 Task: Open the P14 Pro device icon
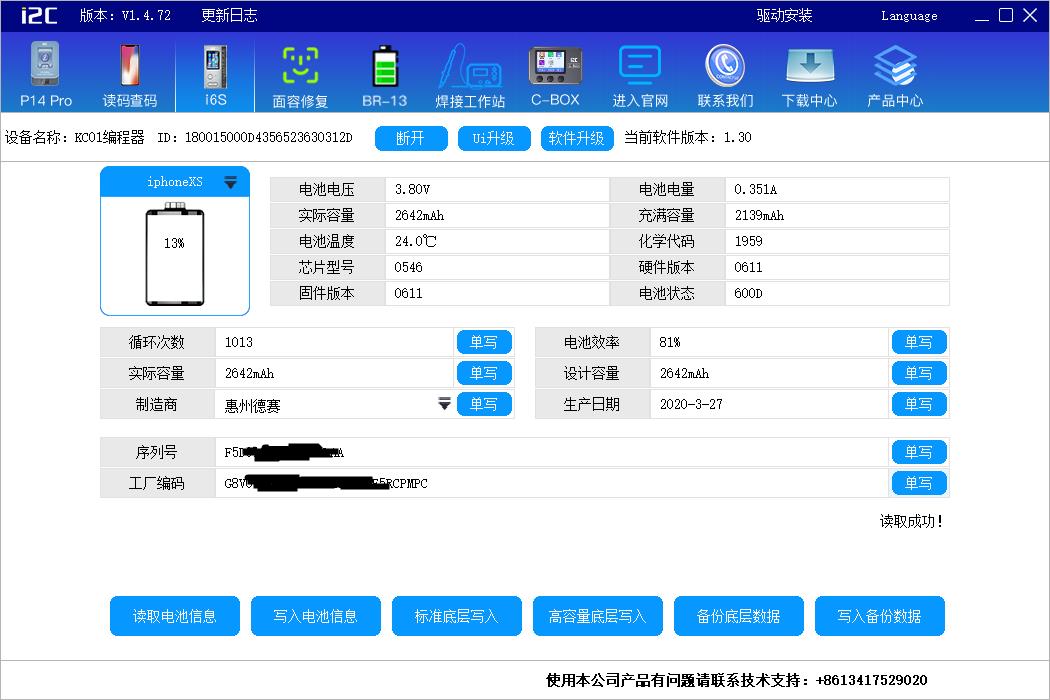coord(46,66)
